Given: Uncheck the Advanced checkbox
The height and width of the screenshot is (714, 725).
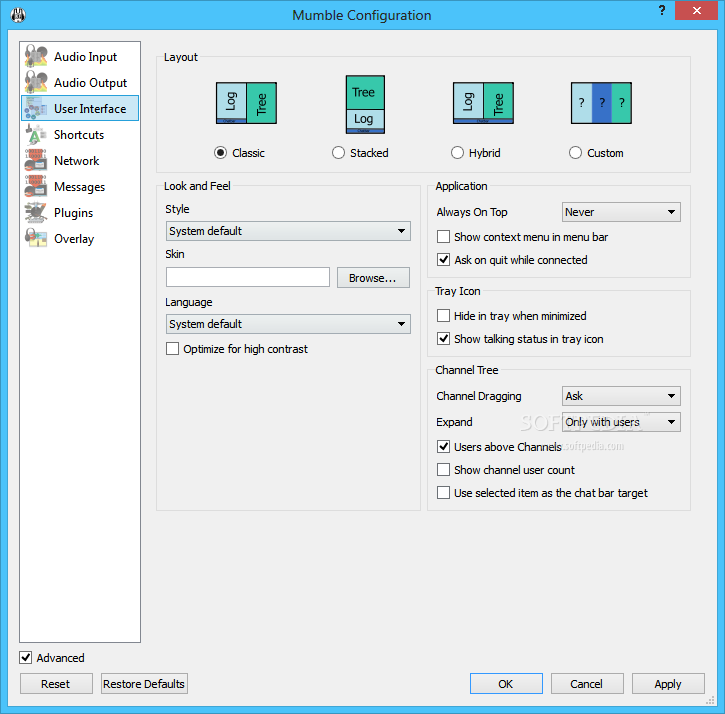Looking at the screenshot, I should 26,658.
